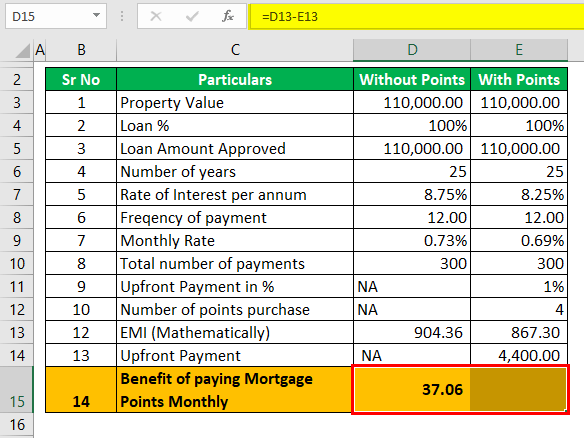Click the 37.06 benefit result cell
The image size is (584, 438).
click(x=412, y=390)
